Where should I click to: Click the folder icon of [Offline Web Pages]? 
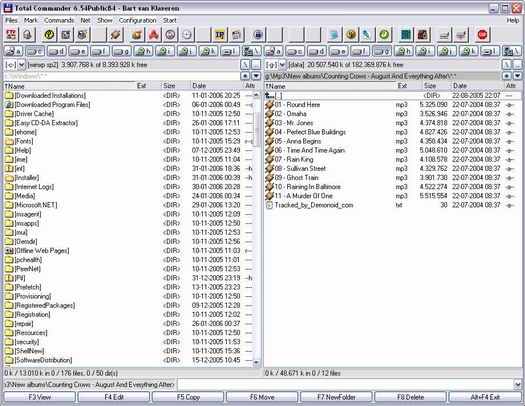pos(9,251)
